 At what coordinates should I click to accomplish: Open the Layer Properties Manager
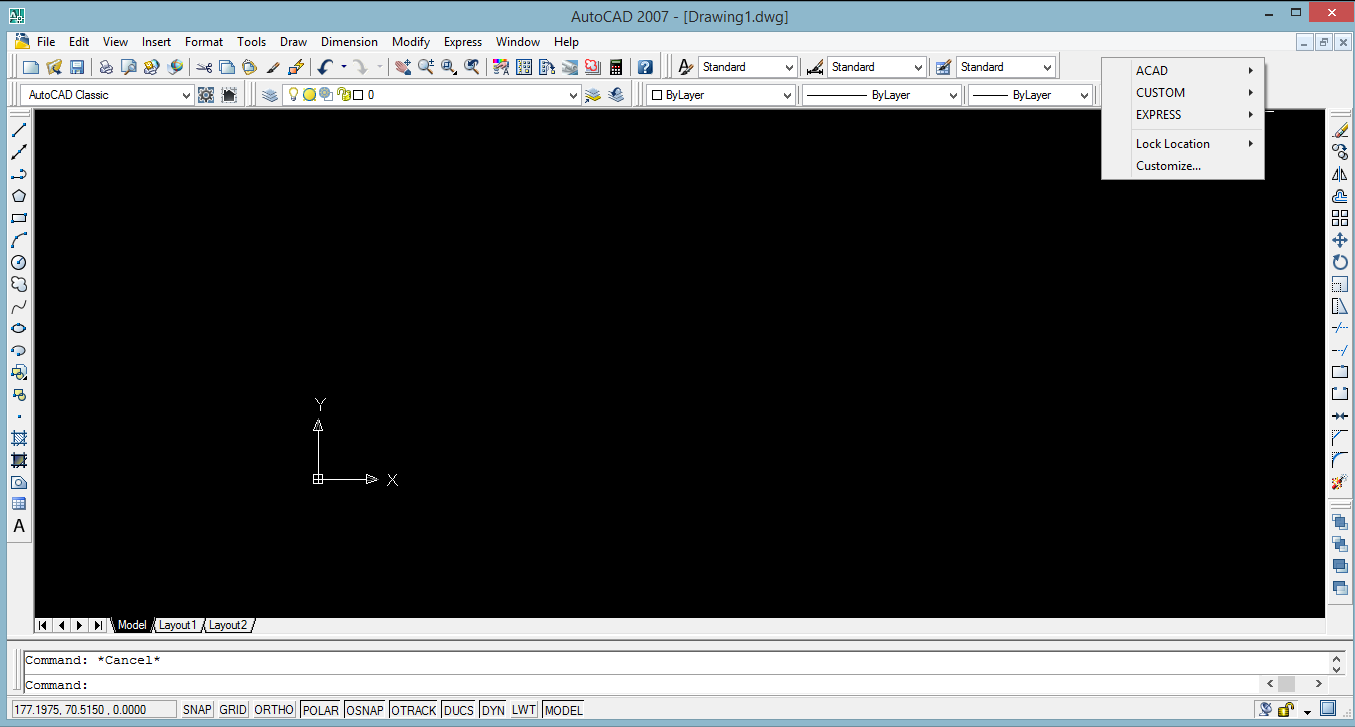coord(269,94)
